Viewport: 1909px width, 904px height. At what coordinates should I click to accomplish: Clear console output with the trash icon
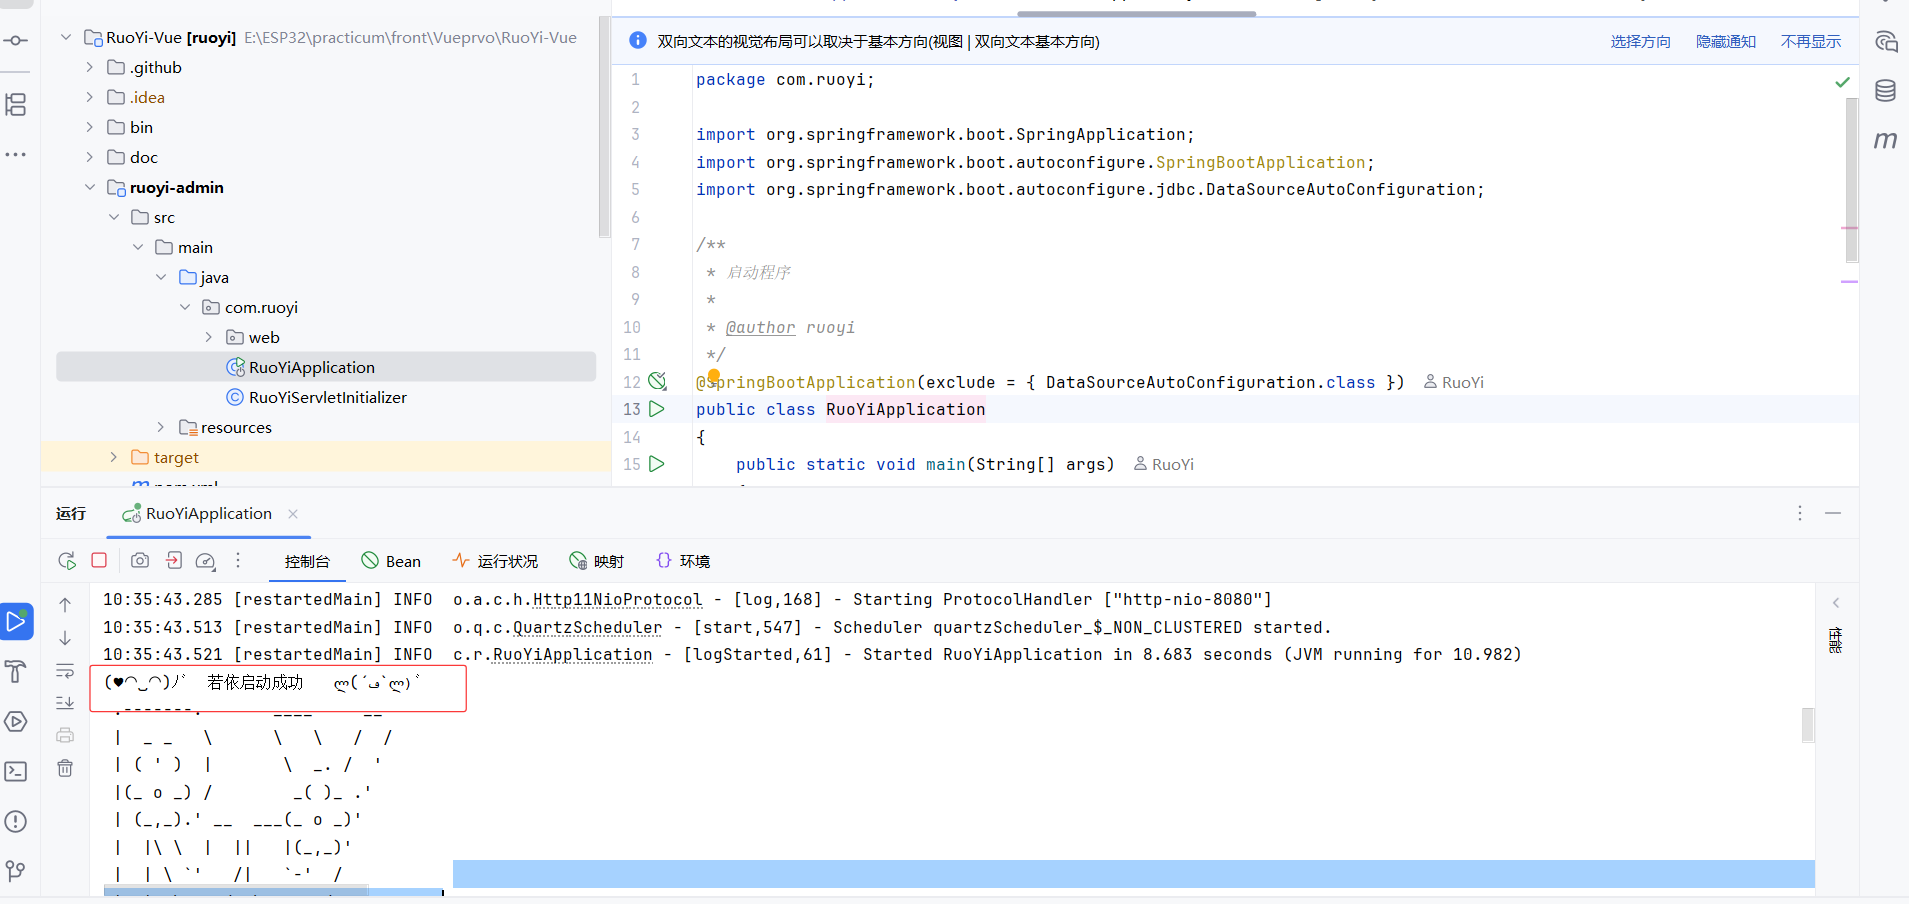(65, 768)
